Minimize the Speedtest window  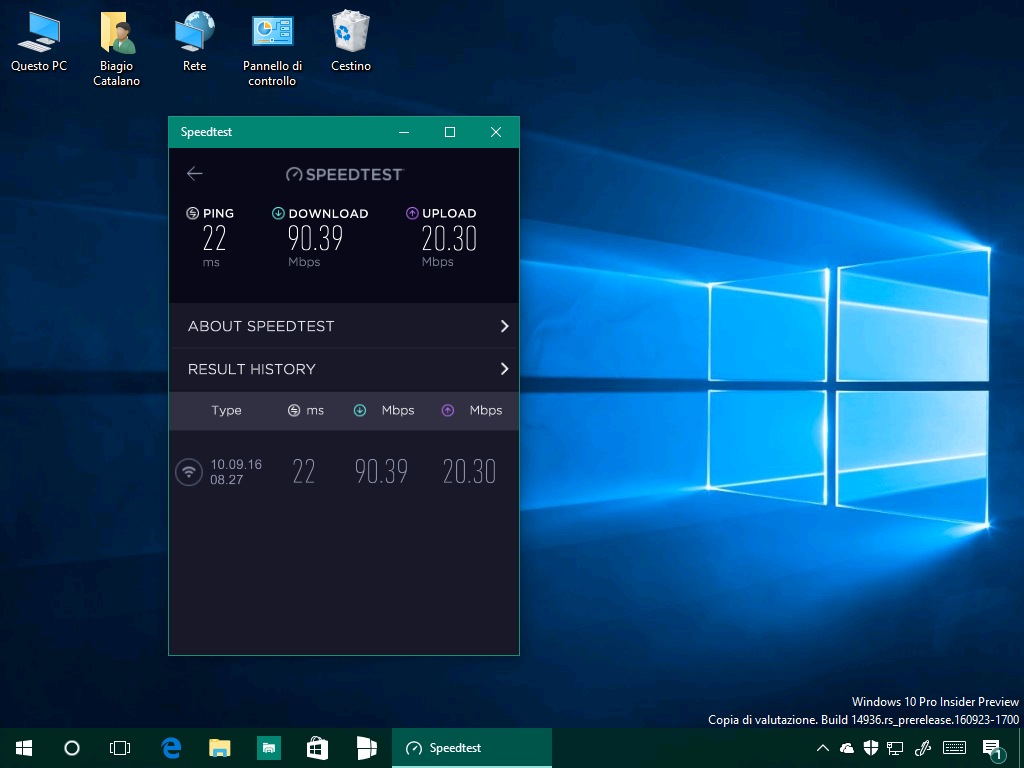click(404, 132)
